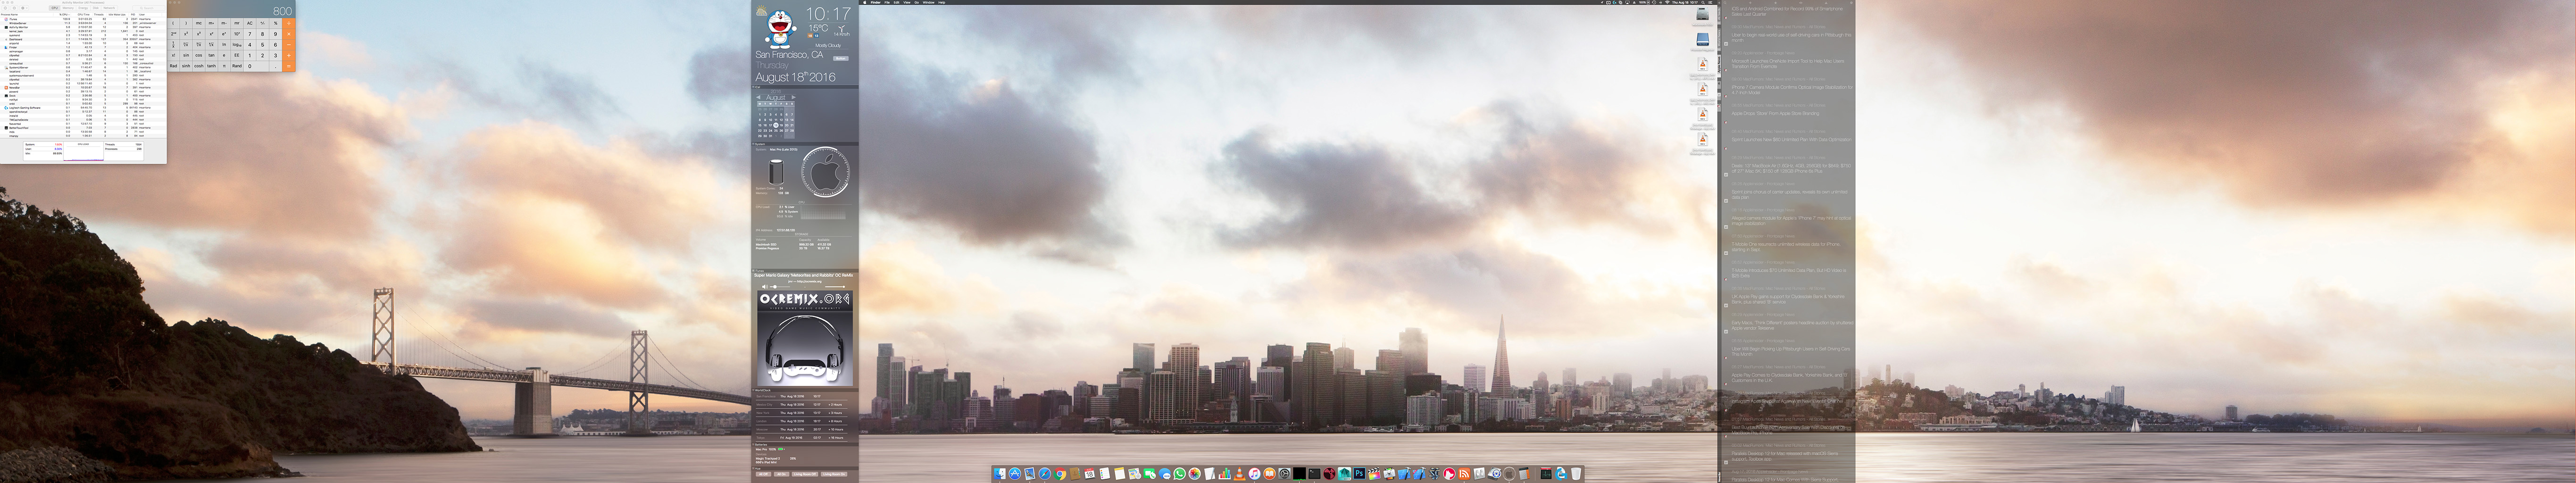Open Finder from the Dock
The width and height of the screenshot is (2576, 483).
(x=1000, y=474)
